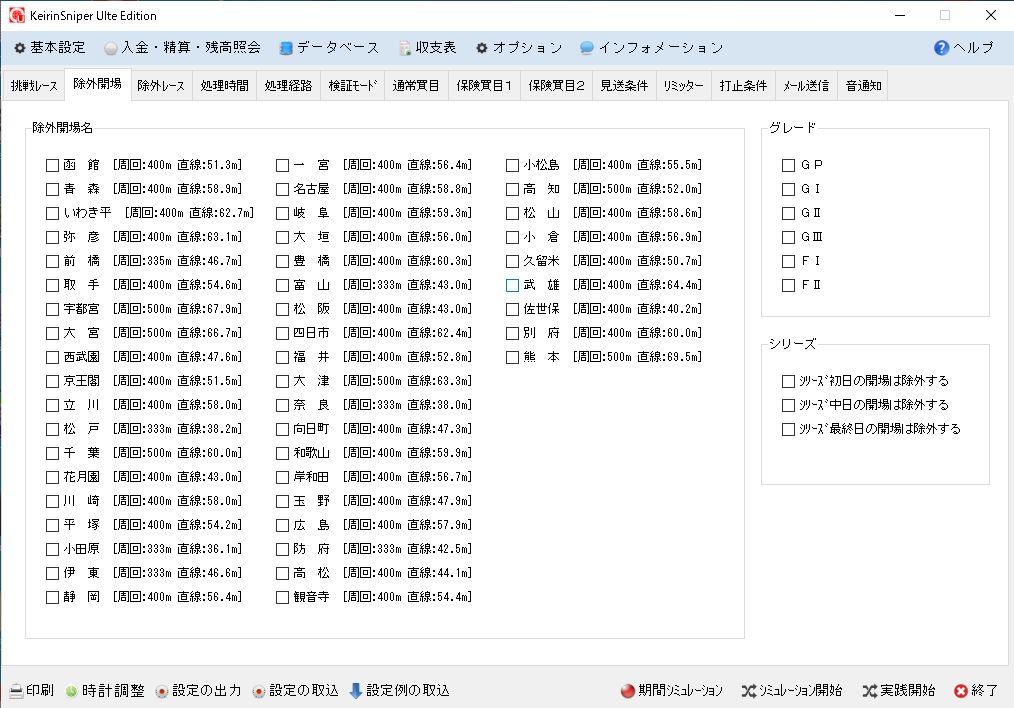
Task: Click the ヘルプ question mark icon
Action: 942,47
